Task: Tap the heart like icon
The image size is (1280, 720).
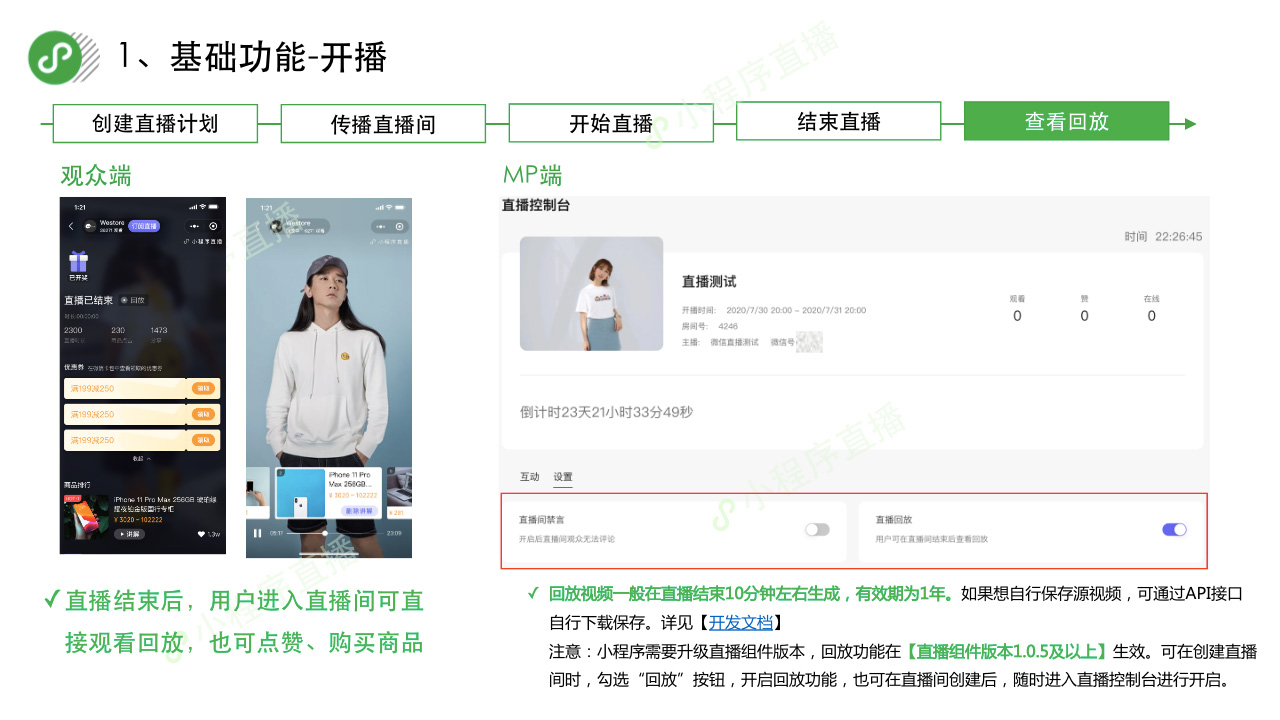Action: (x=203, y=534)
